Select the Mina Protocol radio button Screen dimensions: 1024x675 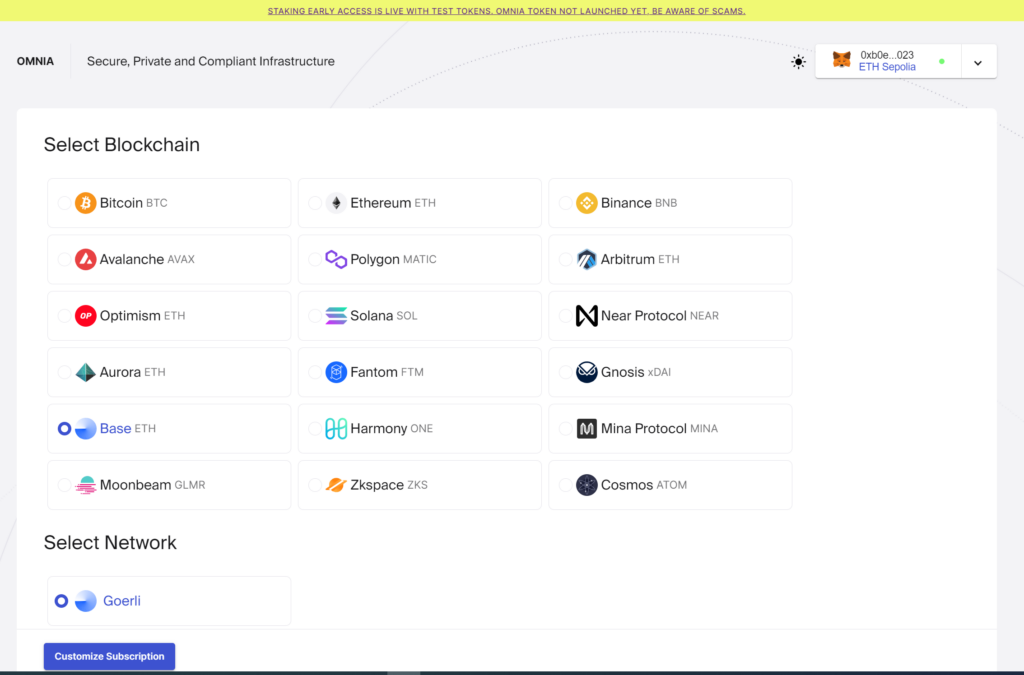(x=566, y=429)
